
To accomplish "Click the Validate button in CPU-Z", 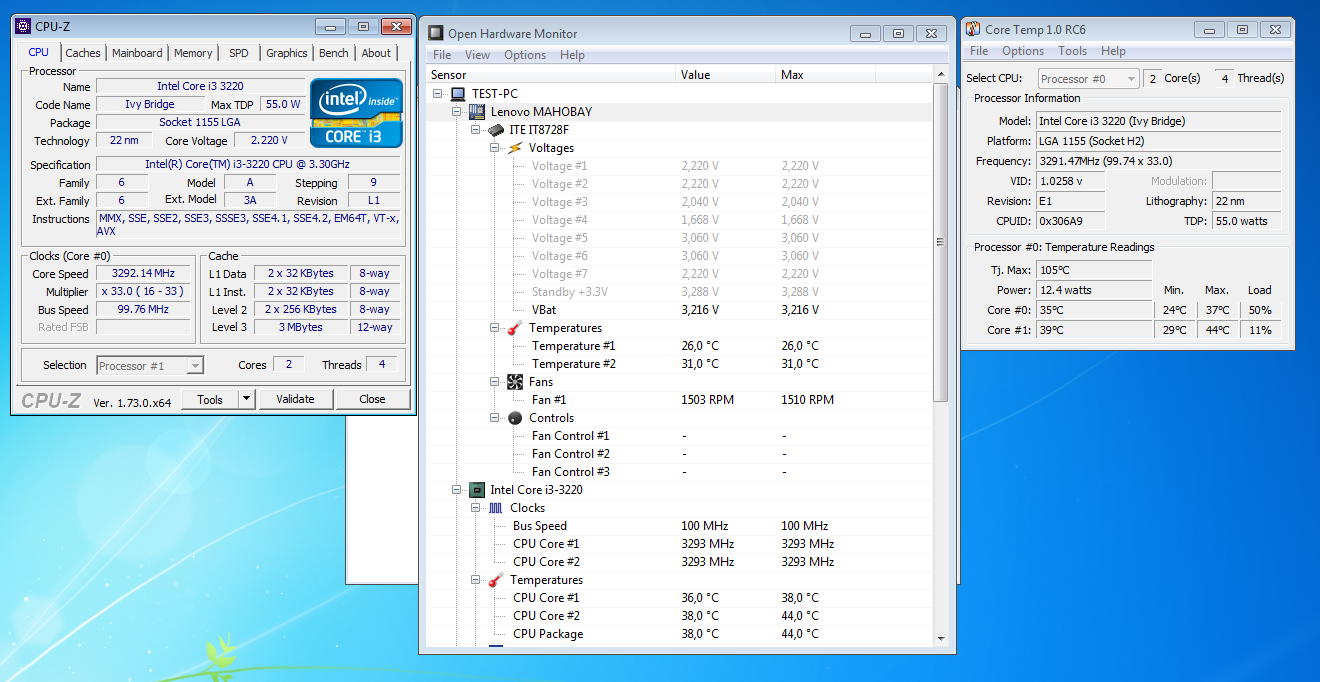I will pos(295,399).
